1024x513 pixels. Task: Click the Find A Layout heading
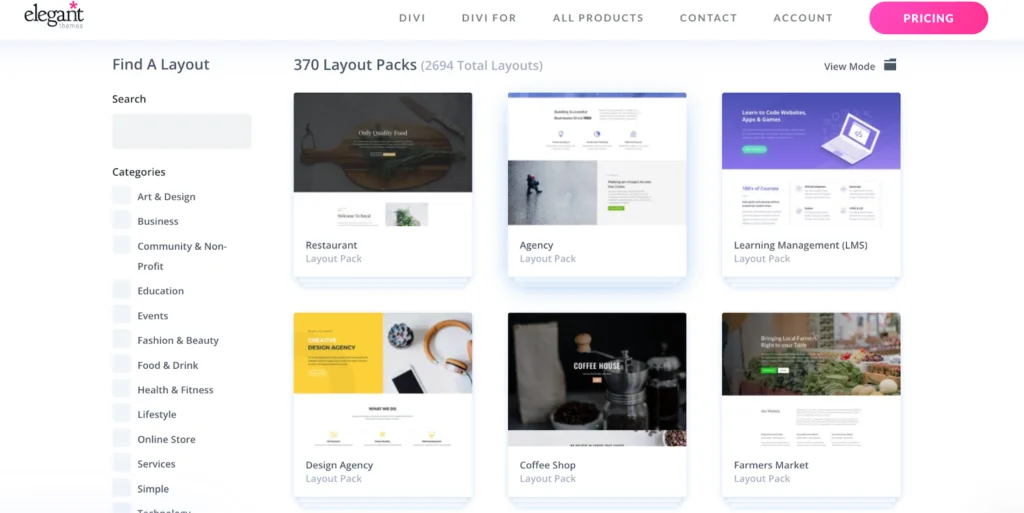click(x=161, y=65)
